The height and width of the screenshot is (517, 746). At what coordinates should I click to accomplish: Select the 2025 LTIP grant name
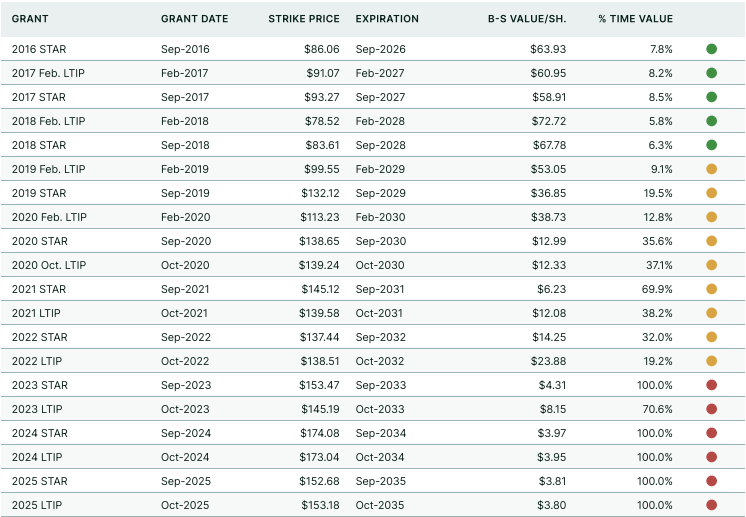pos(37,505)
